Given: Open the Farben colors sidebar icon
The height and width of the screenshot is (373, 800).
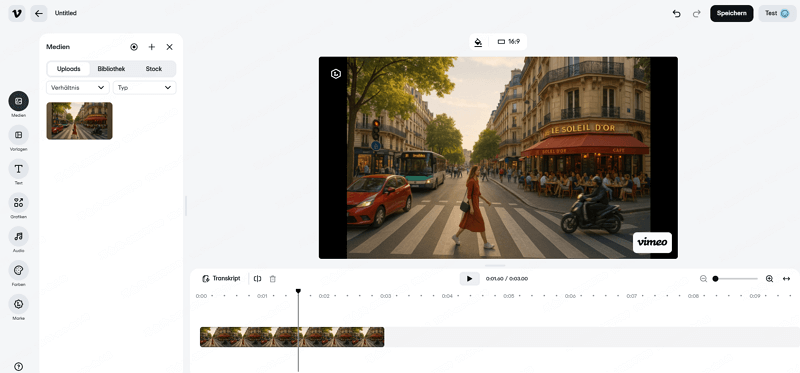Looking at the screenshot, I should (18, 270).
